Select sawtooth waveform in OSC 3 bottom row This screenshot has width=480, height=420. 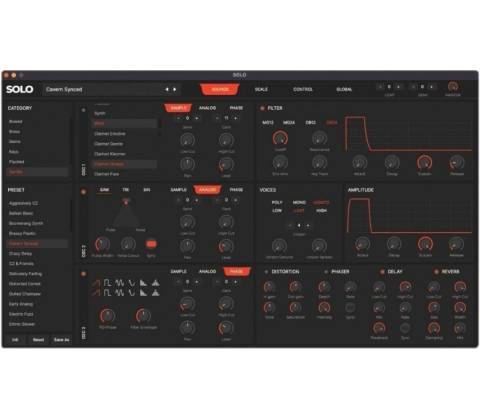tap(97, 293)
